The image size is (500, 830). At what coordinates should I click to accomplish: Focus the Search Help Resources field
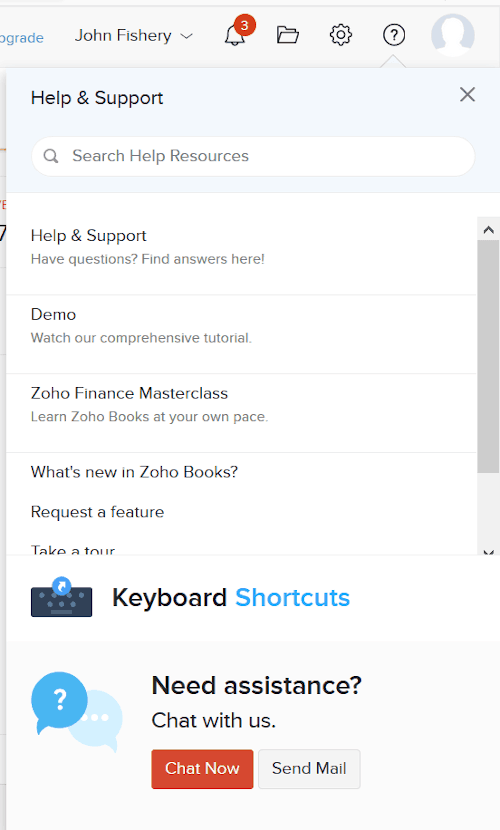(x=253, y=156)
